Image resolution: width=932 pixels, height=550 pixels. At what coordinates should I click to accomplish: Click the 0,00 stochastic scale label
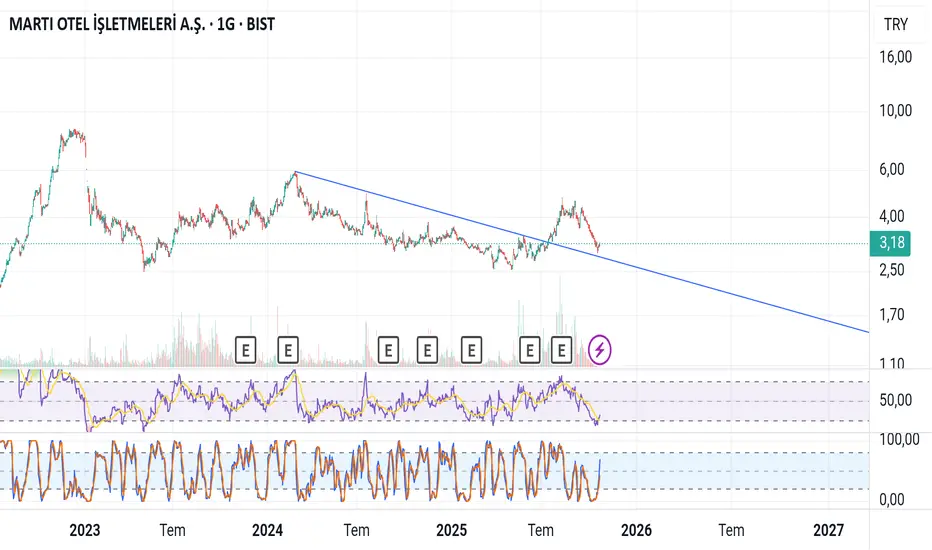click(892, 500)
